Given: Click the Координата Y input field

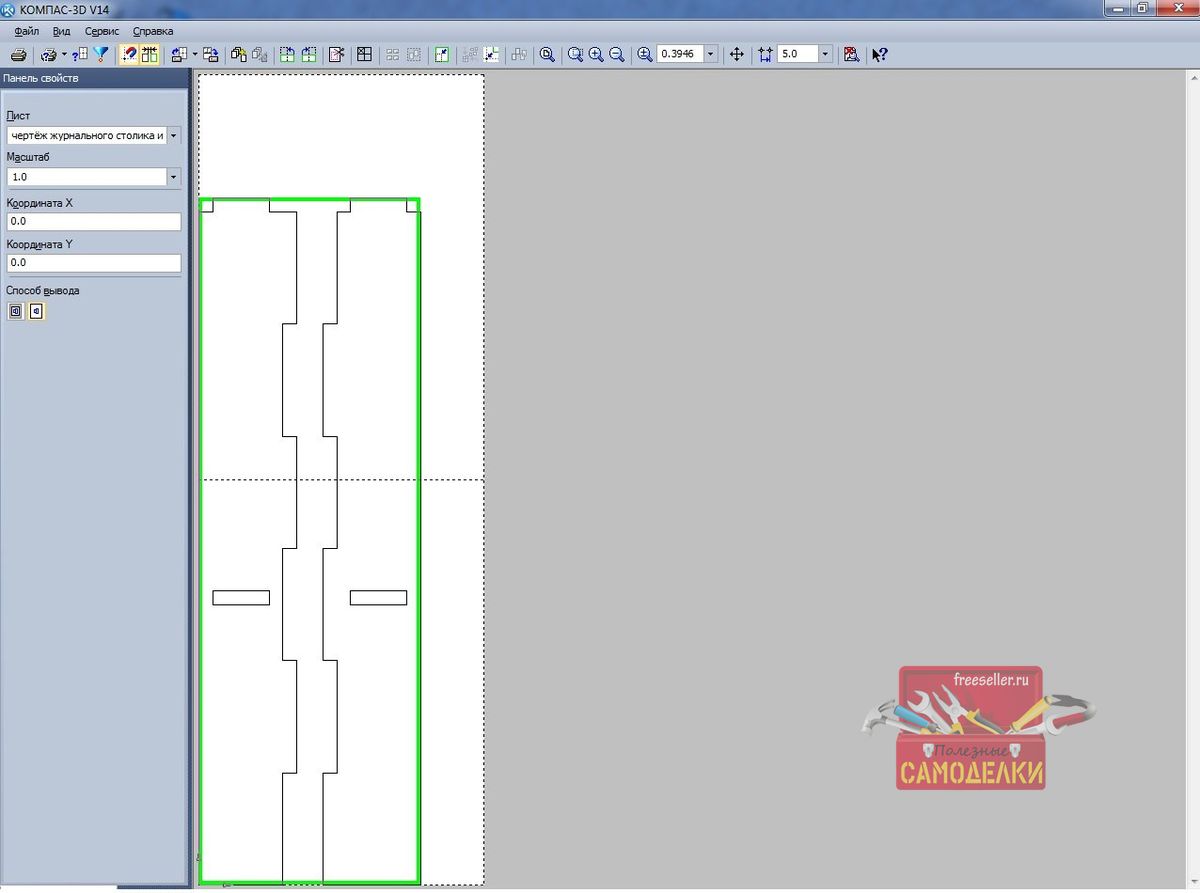Looking at the screenshot, I should (93, 263).
